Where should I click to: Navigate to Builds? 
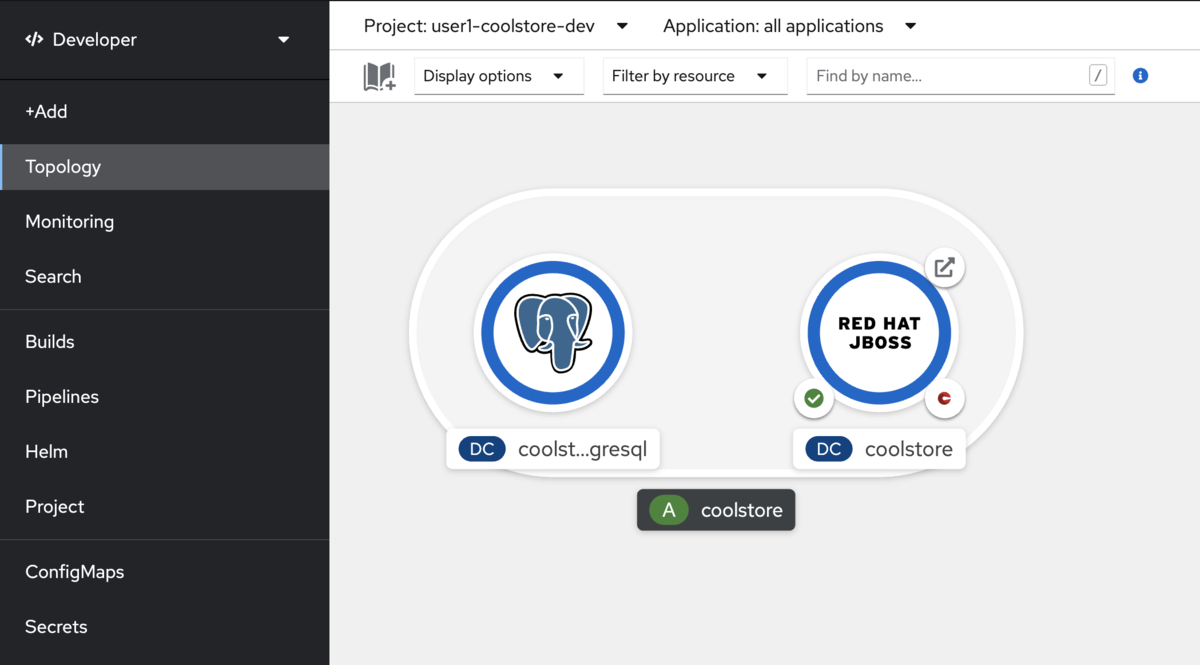(x=164, y=342)
